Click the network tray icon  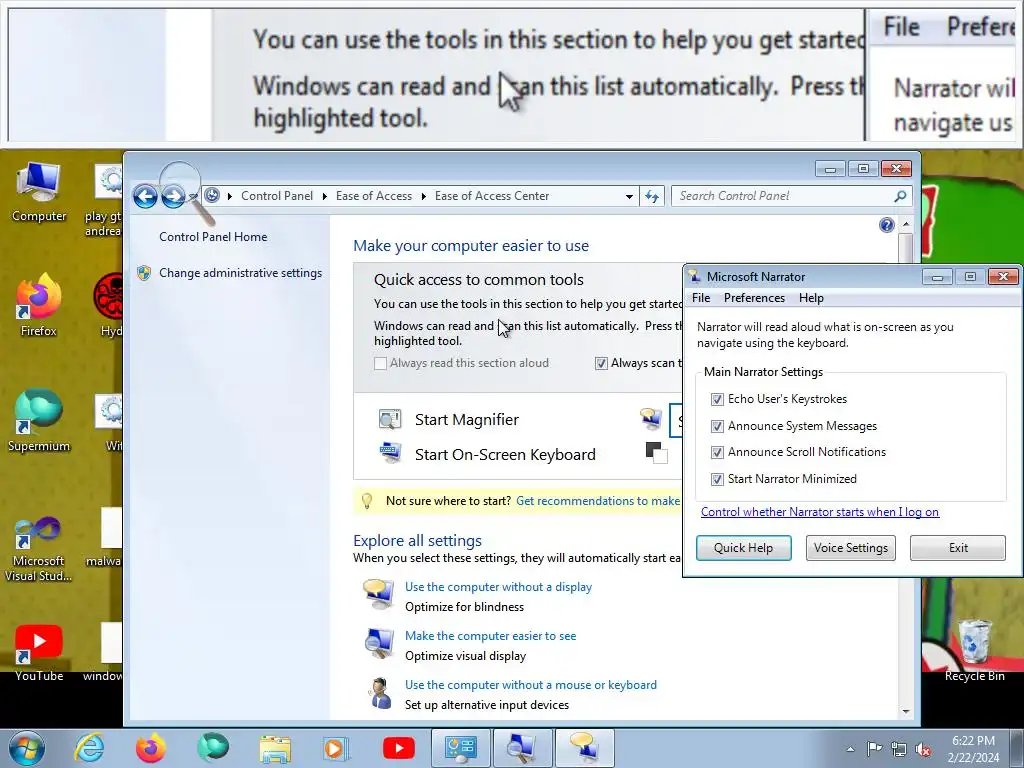(x=899, y=749)
